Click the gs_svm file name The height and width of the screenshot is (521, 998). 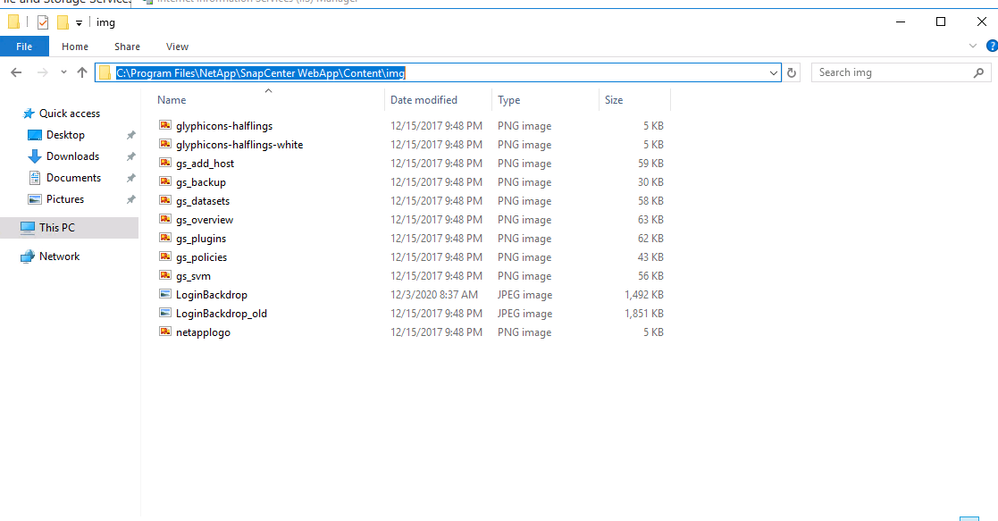[x=193, y=276]
